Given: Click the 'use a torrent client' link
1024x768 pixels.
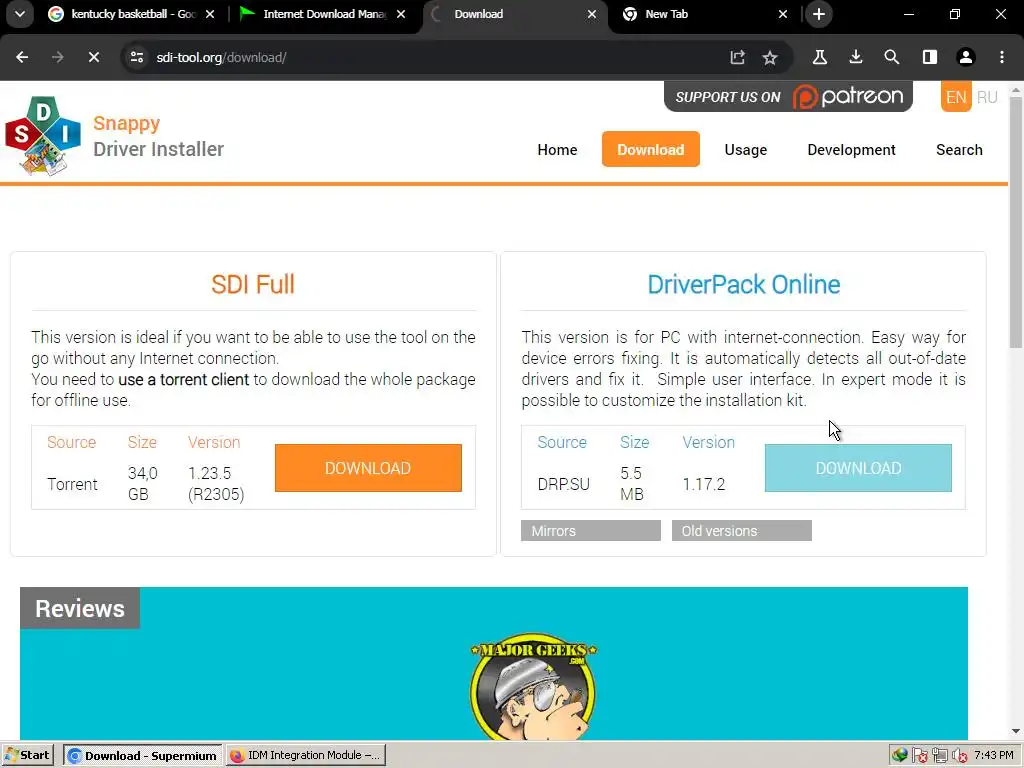Looking at the screenshot, I should 184,379.
